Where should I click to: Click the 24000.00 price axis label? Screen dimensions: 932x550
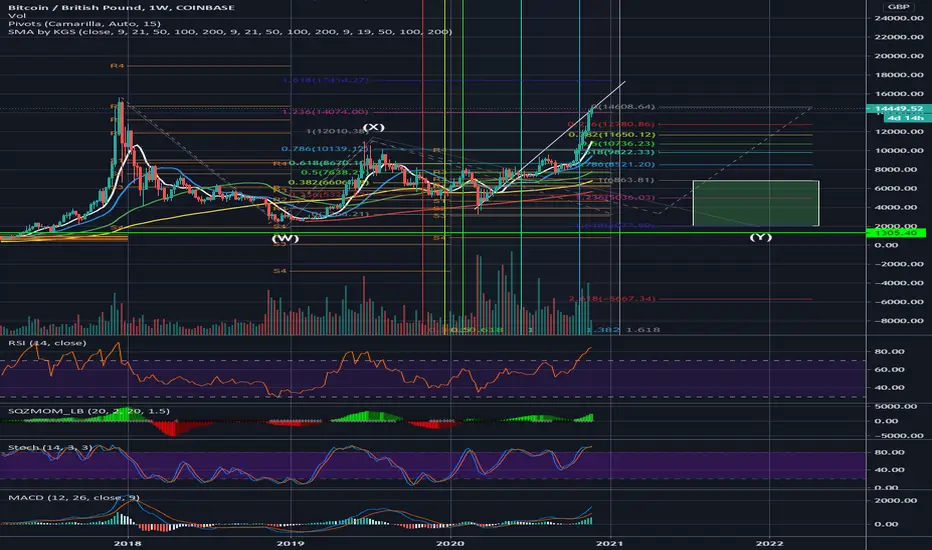click(898, 18)
